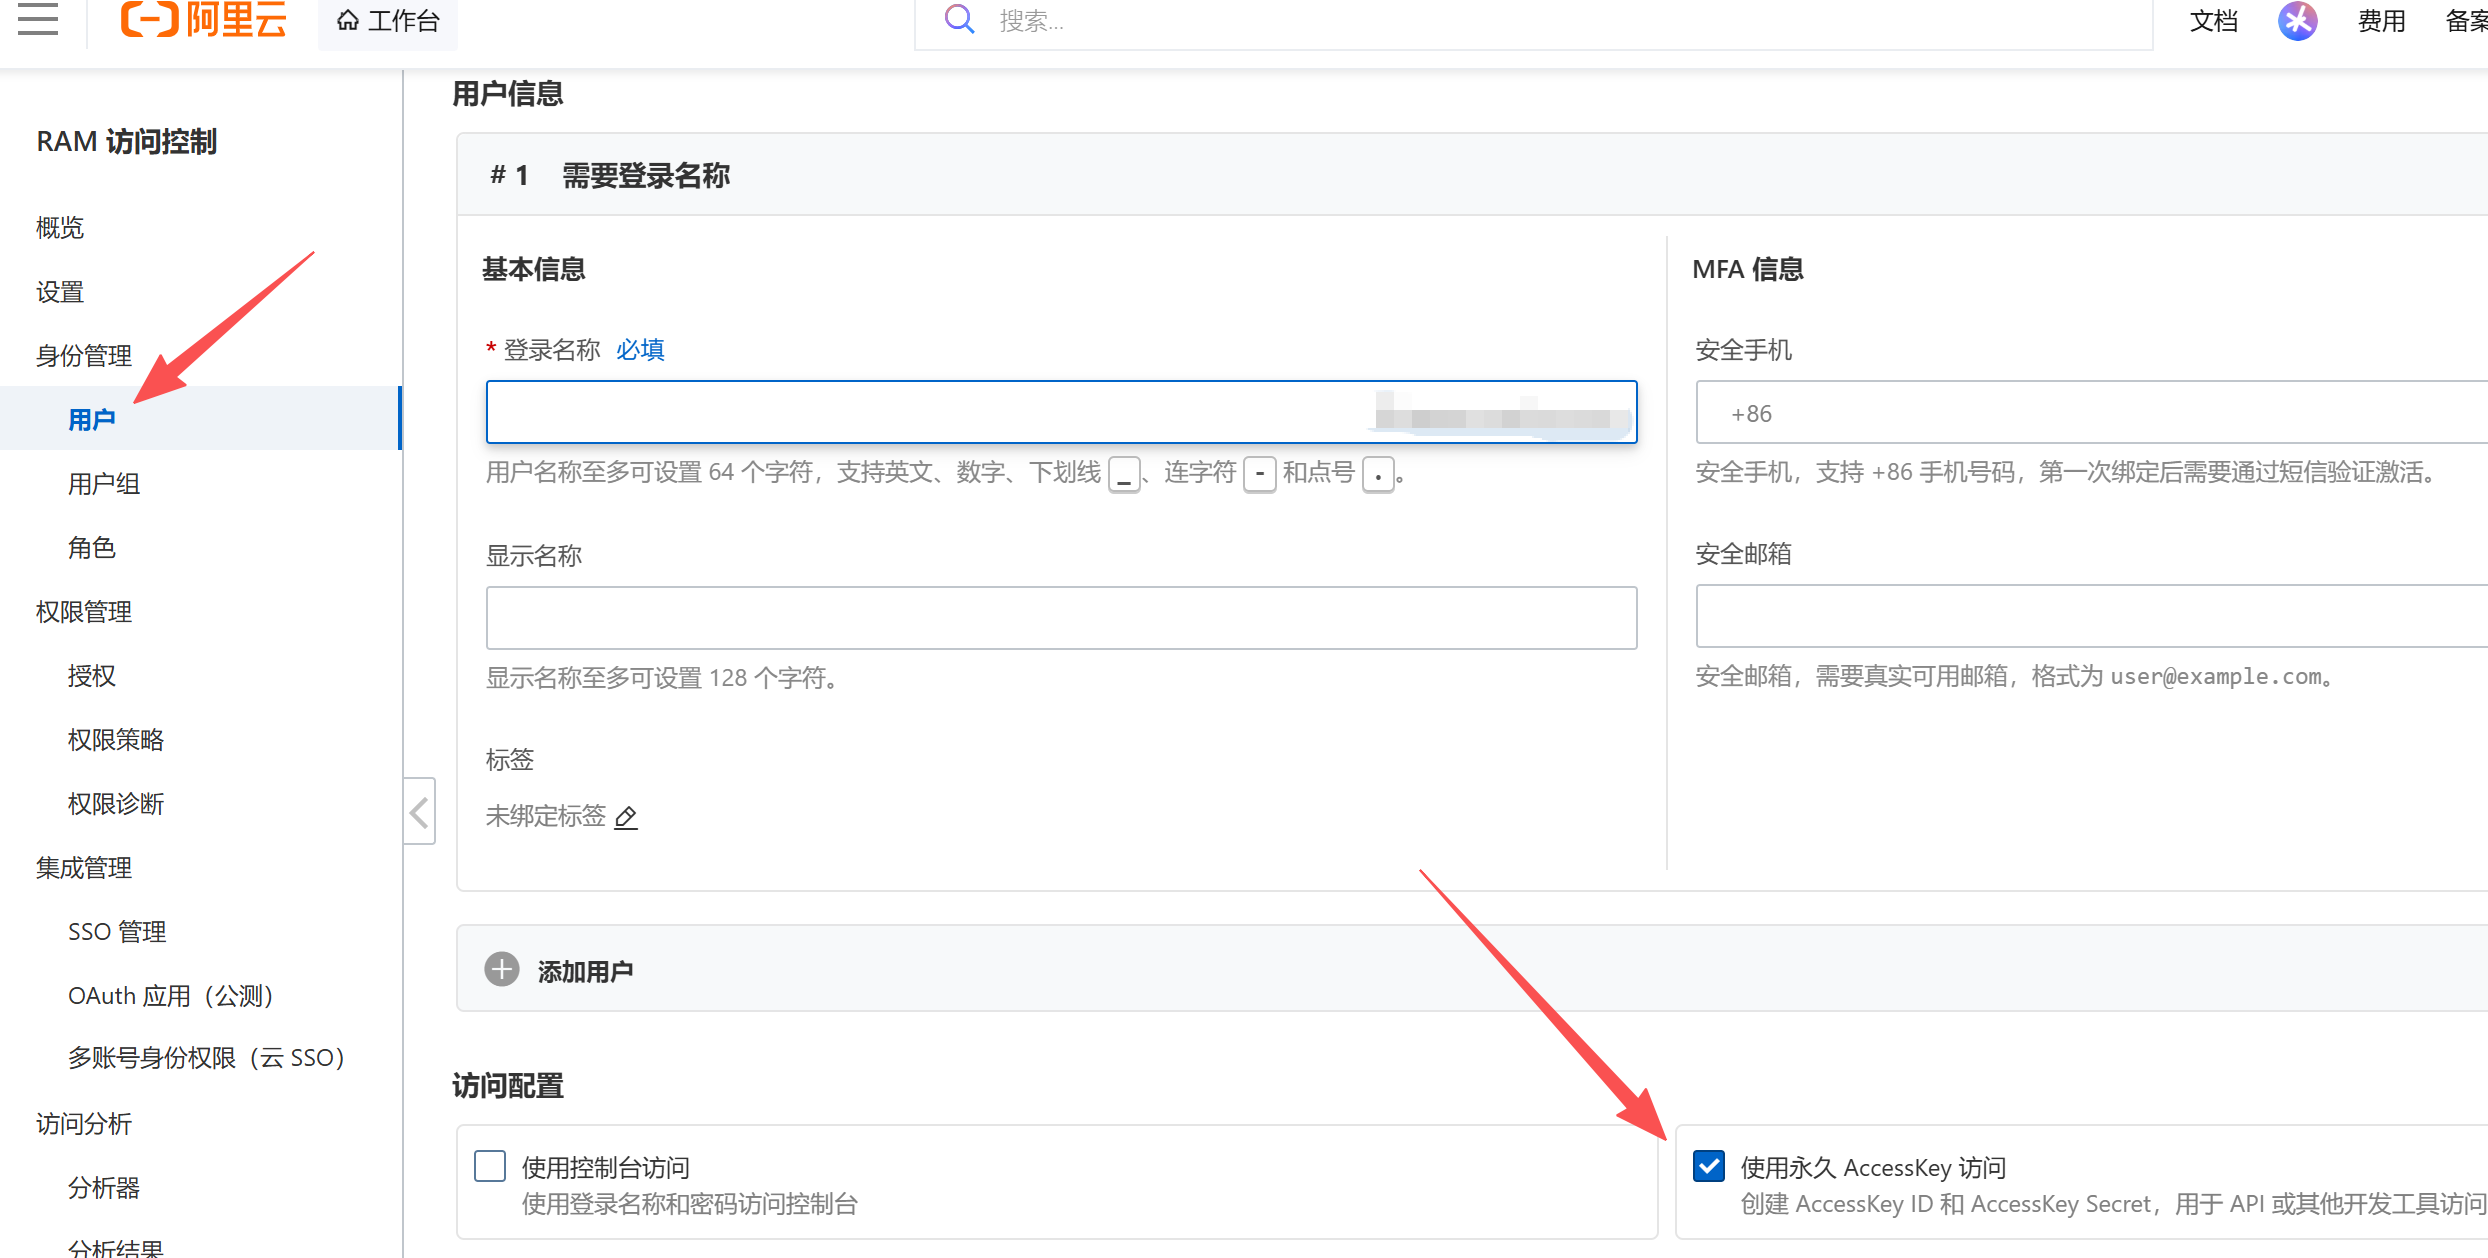Click the 安全手机 phone number field
This screenshot has width=2488, height=1258.
[x=2092, y=412]
